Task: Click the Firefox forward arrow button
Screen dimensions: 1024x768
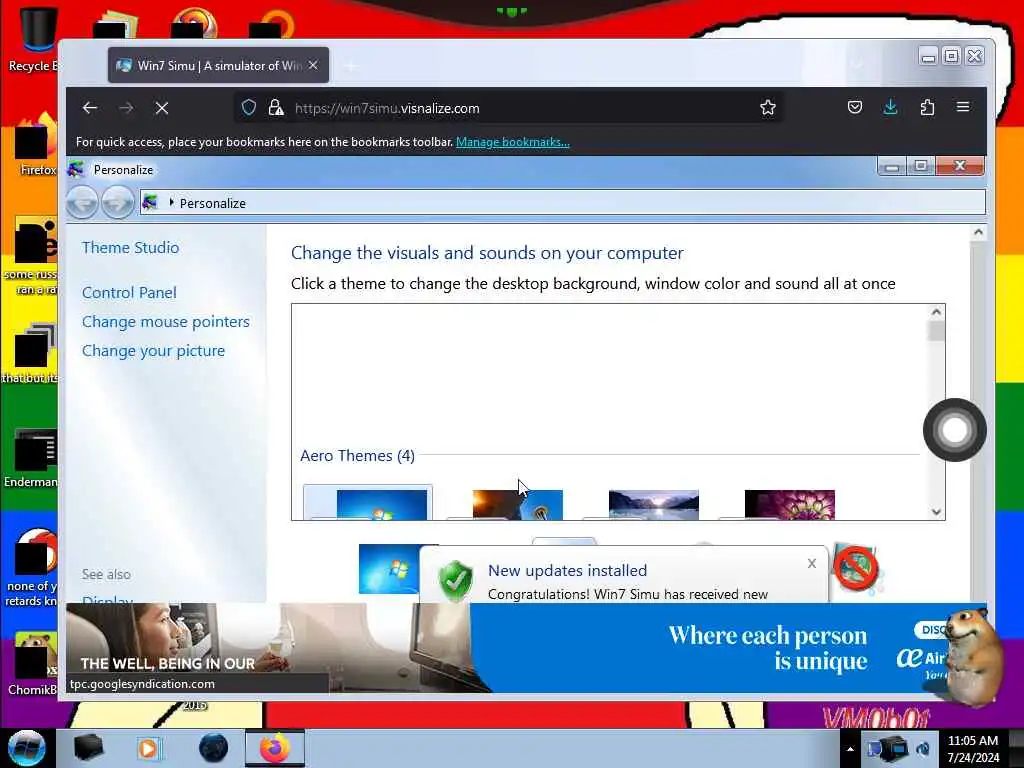Action: click(126, 108)
